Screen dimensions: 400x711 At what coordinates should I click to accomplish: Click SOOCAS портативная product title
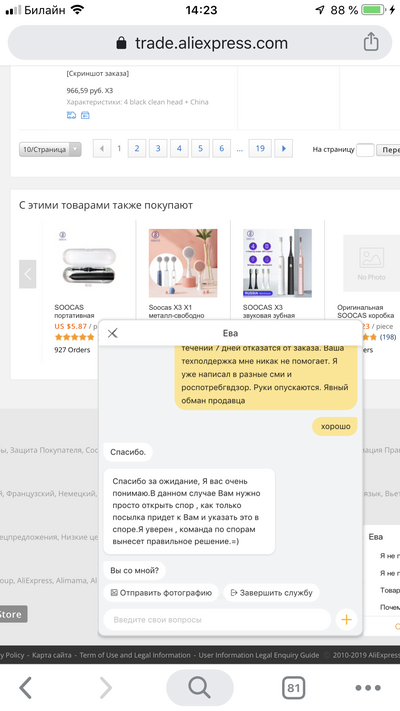[x=74, y=311]
